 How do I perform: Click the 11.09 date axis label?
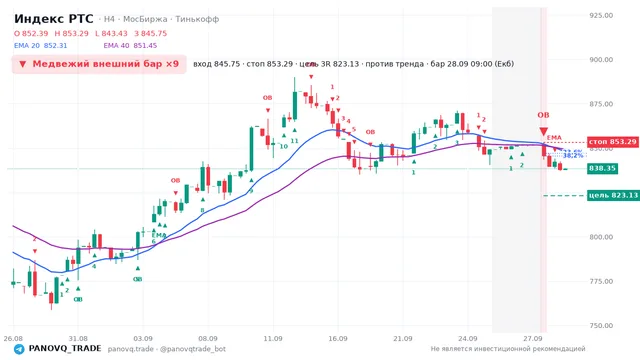[x=273, y=339]
